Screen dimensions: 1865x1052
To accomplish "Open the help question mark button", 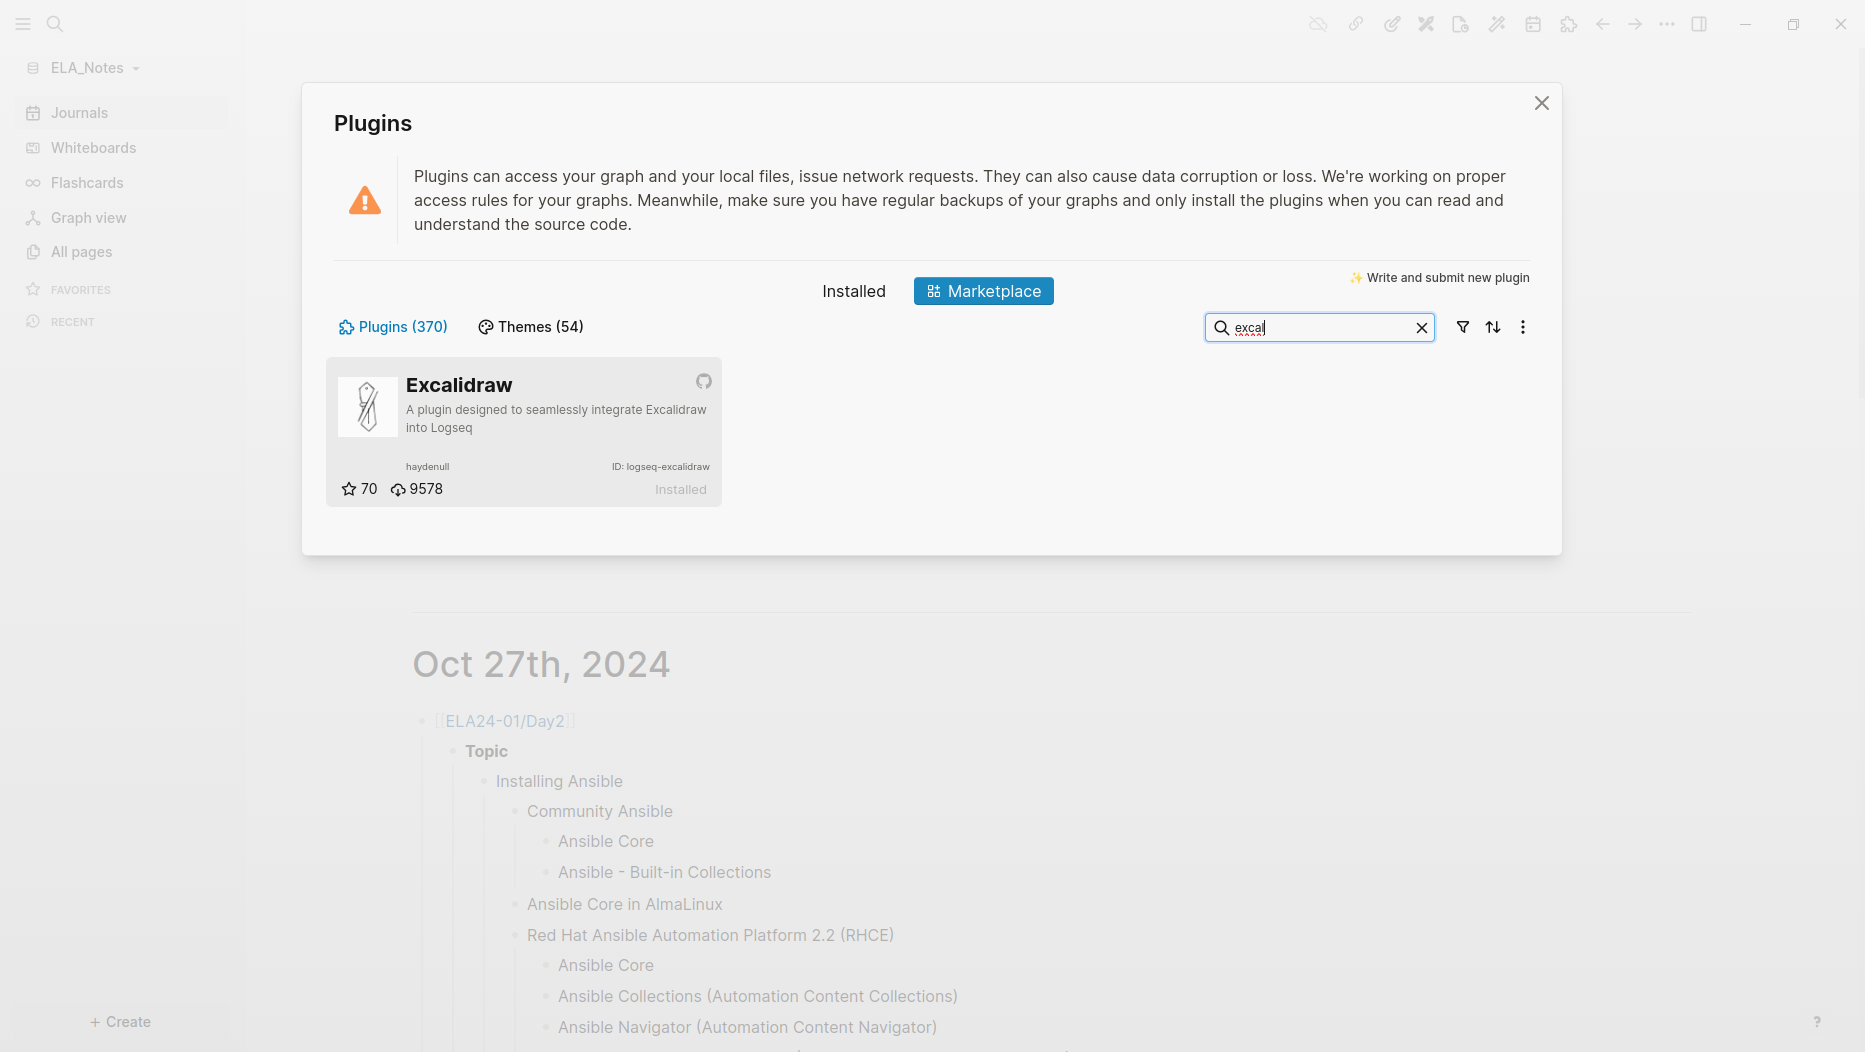I will [1817, 1022].
